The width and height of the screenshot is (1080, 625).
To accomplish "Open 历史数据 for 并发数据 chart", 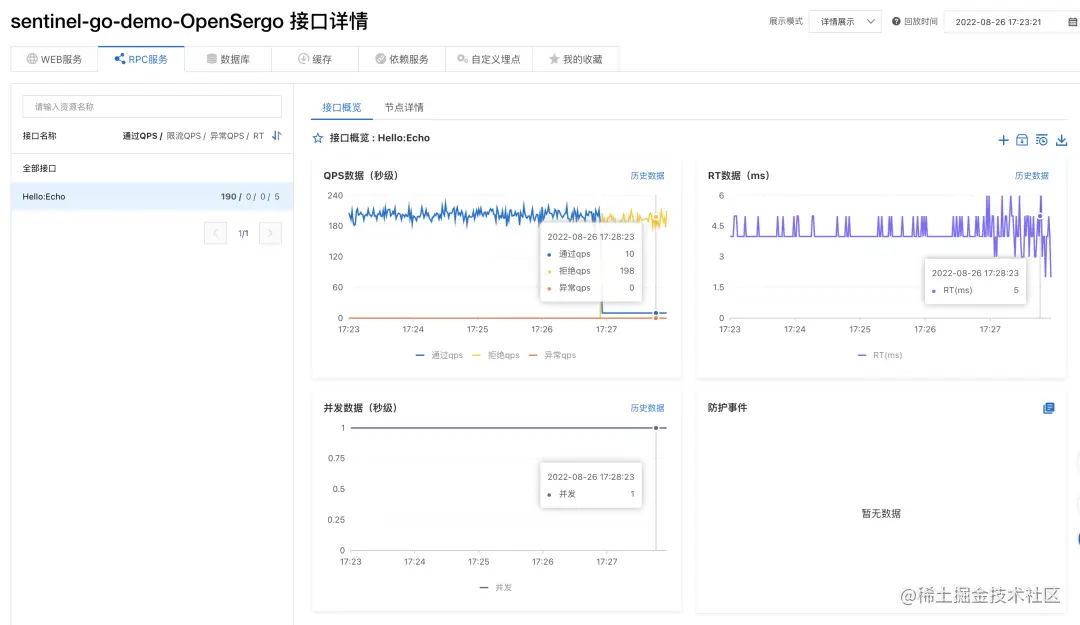I will coord(647,408).
